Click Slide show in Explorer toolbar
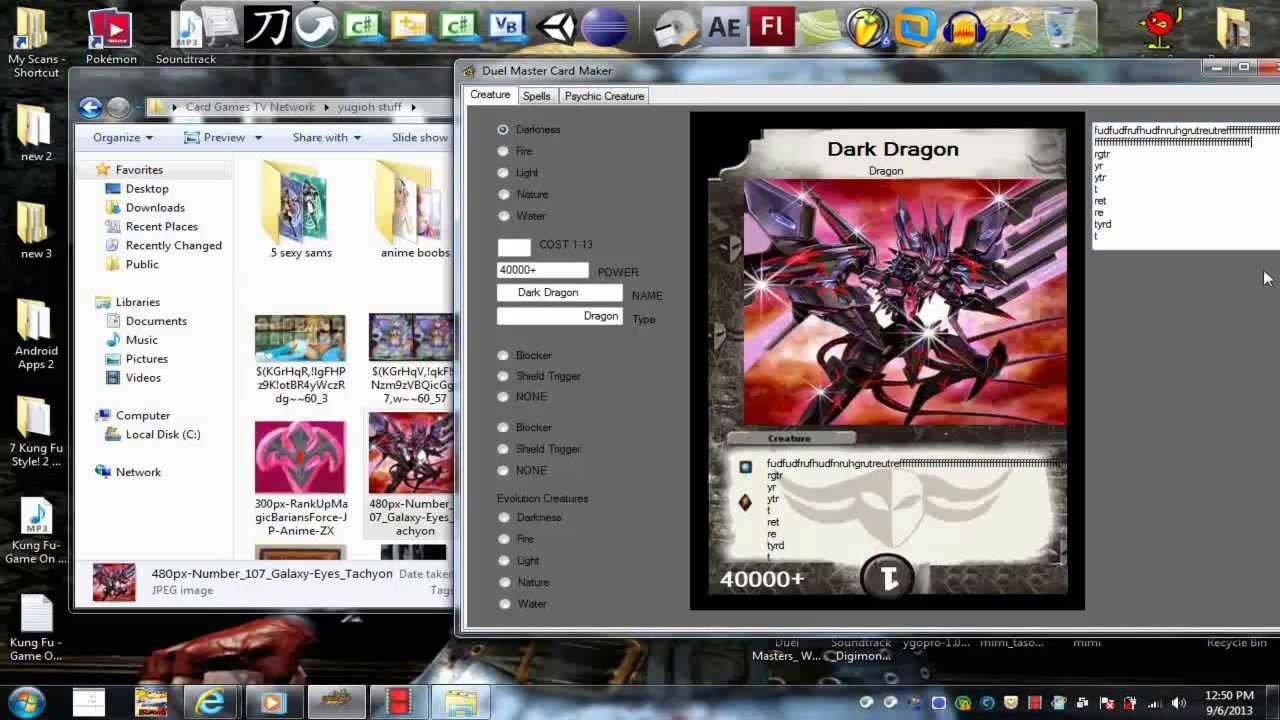Viewport: 1280px width, 720px height. pos(420,137)
